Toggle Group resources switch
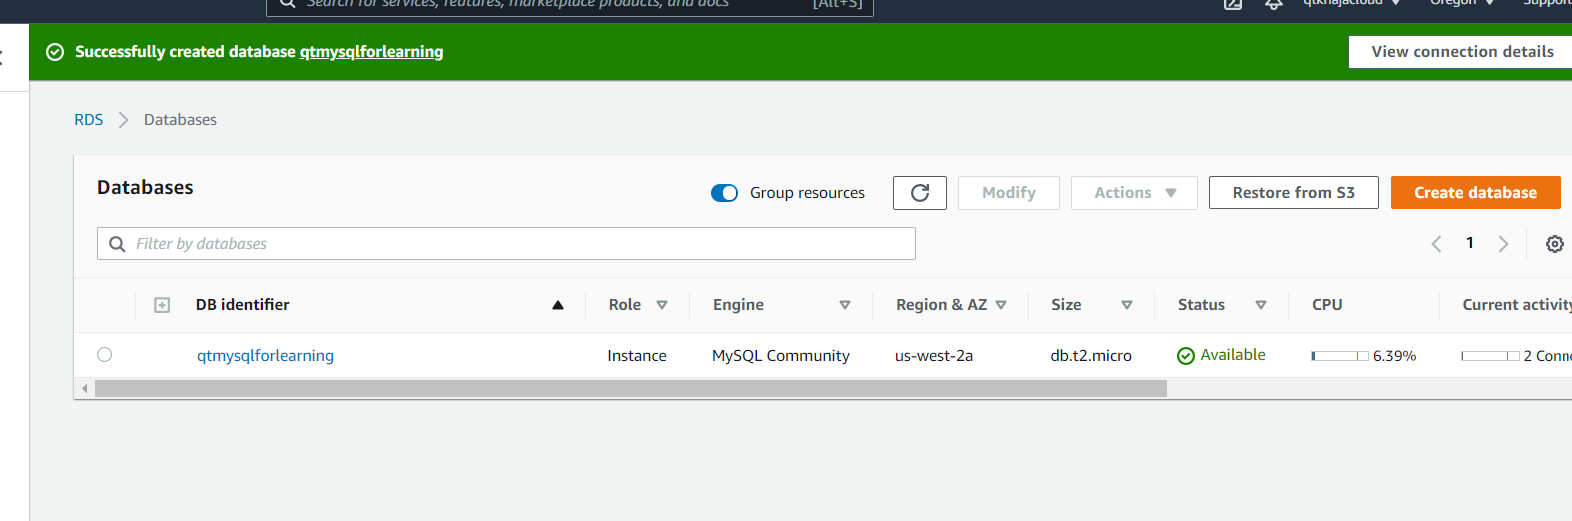Image resolution: width=1572 pixels, height=521 pixels. [x=724, y=193]
